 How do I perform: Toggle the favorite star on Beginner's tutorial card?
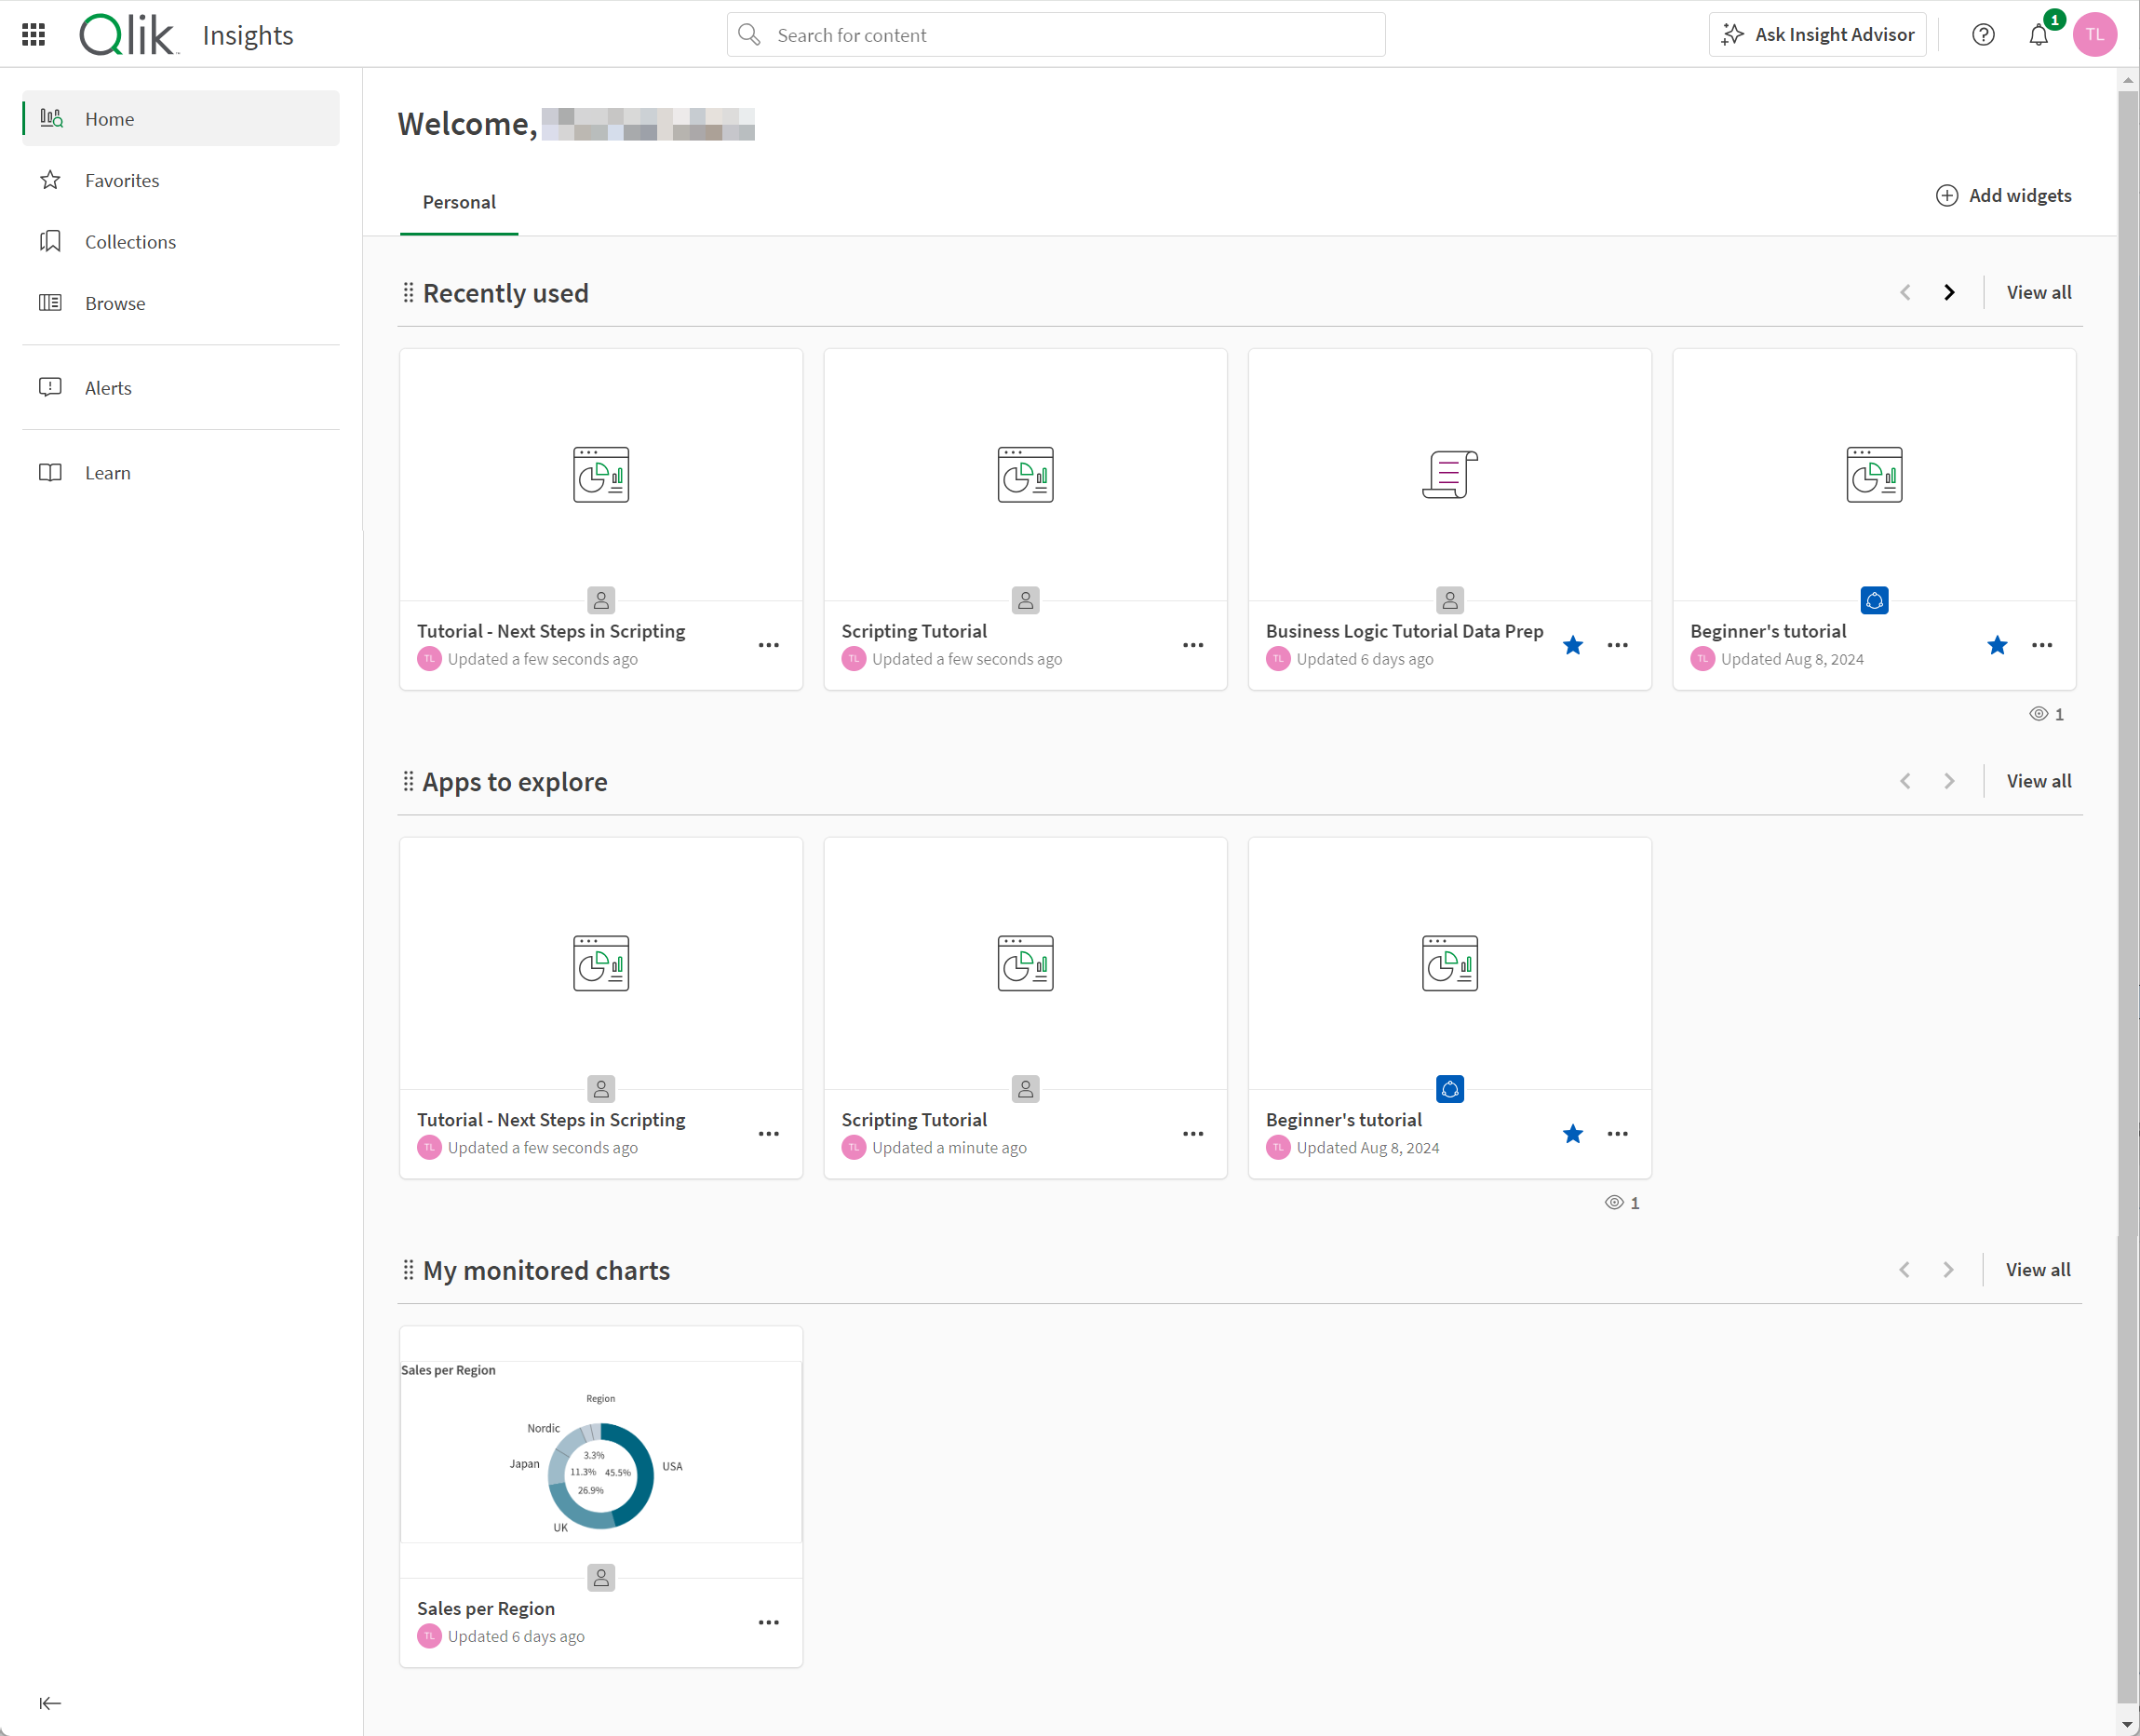1997,645
